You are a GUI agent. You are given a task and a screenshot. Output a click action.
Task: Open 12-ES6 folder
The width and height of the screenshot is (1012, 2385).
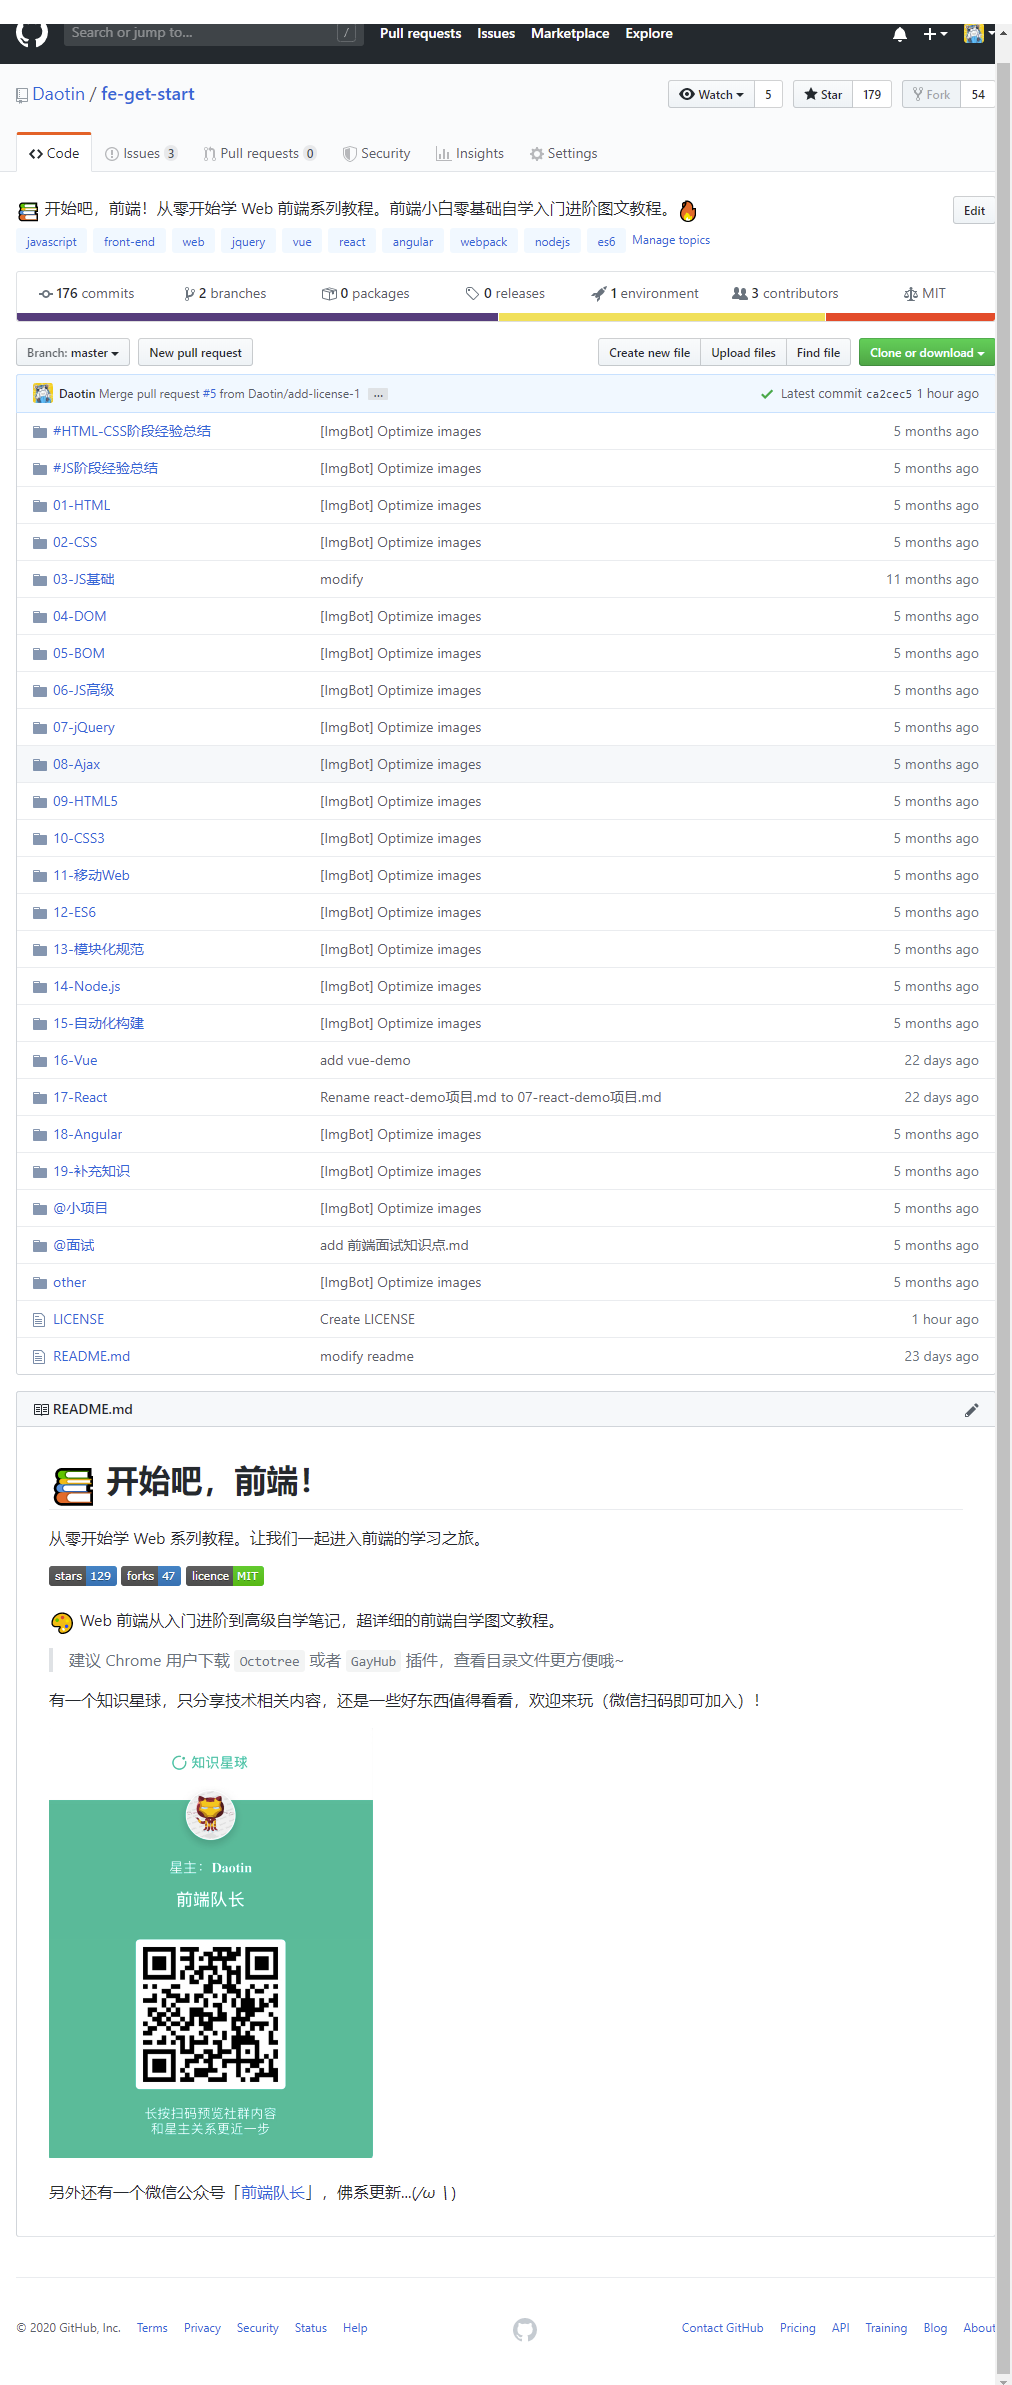click(75, 913)
